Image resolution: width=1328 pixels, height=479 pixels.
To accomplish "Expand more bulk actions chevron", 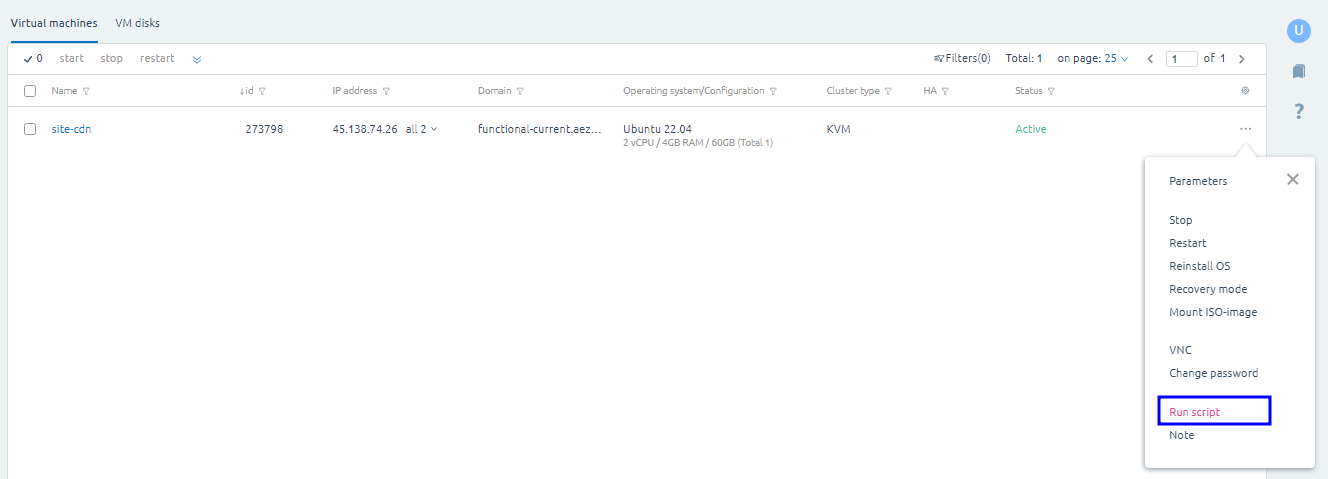I will 197,59.
